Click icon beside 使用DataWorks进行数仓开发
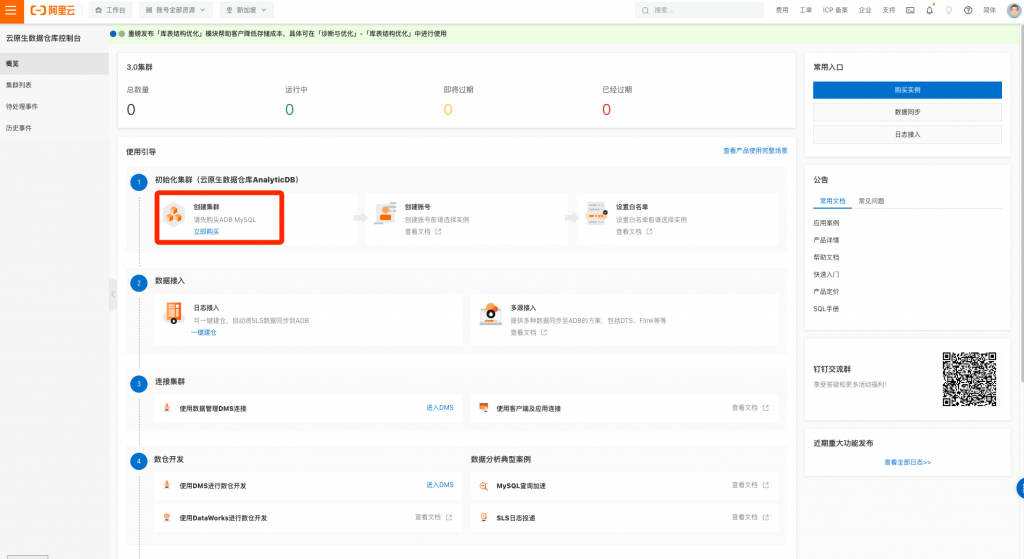1024x559 pixels. click(167, 517)
